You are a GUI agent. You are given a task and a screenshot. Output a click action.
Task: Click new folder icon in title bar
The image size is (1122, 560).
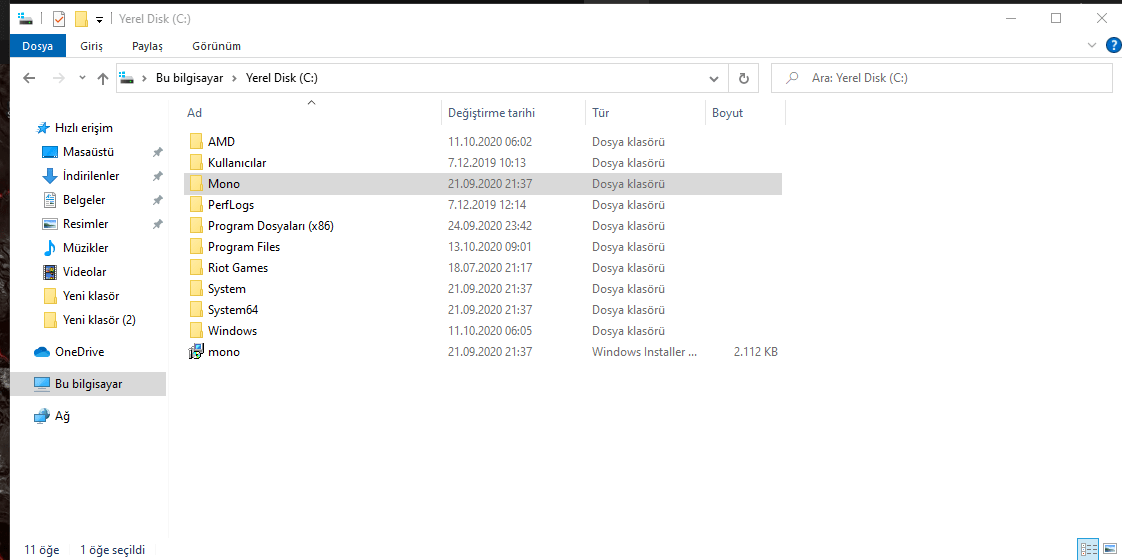81,19
